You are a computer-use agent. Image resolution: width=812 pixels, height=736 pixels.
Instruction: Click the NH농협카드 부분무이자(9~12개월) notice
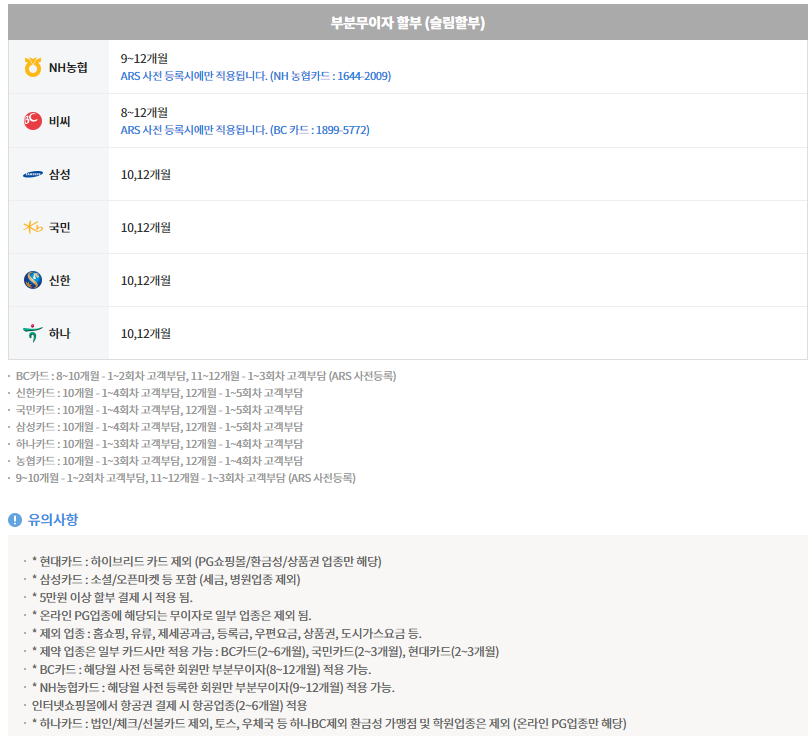pos(213,688)
